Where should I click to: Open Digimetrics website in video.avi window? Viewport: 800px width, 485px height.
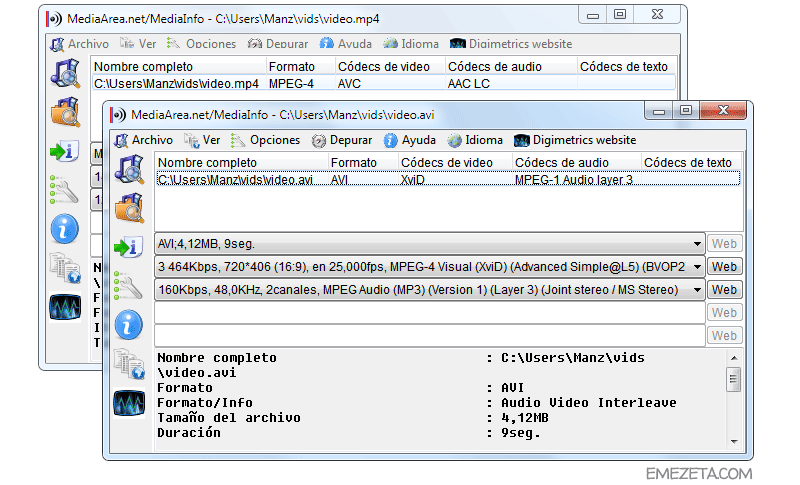(x=575, y=140)
